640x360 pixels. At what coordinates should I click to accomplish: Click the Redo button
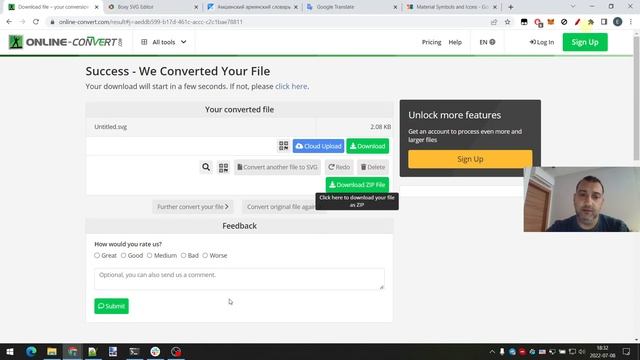(x=339, y=167)
